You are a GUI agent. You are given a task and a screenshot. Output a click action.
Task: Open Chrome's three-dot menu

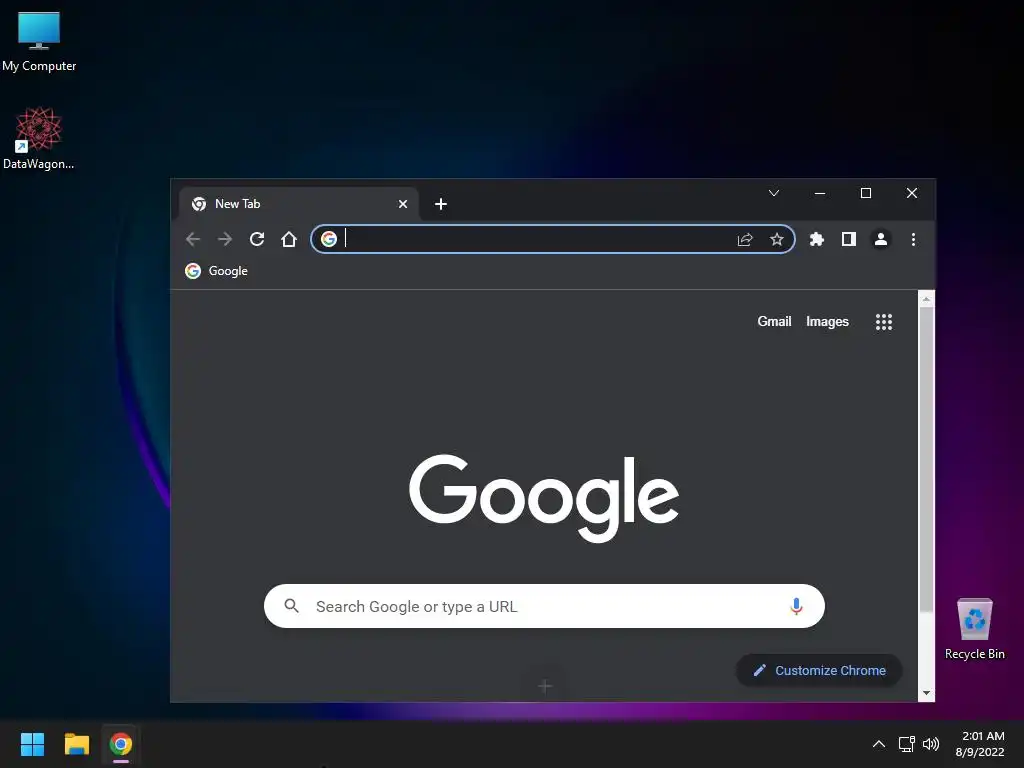coord(913,239)
